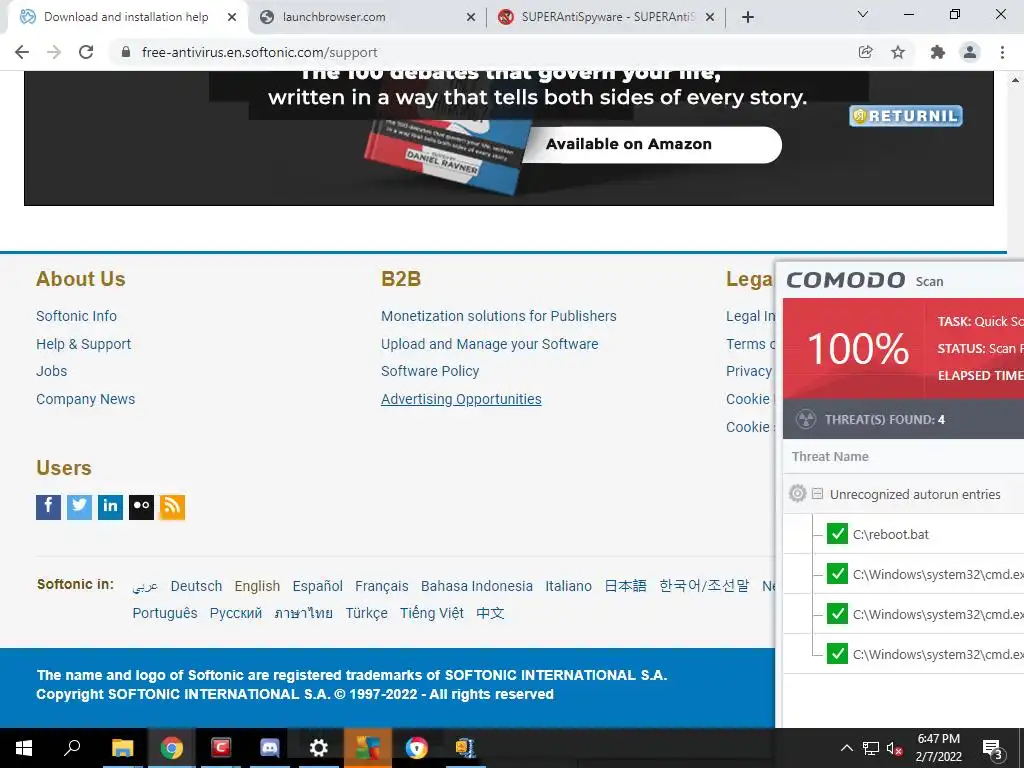
Task: Switch Softonic language to Español
Action: pyautogui.click(x=317, y=586)
